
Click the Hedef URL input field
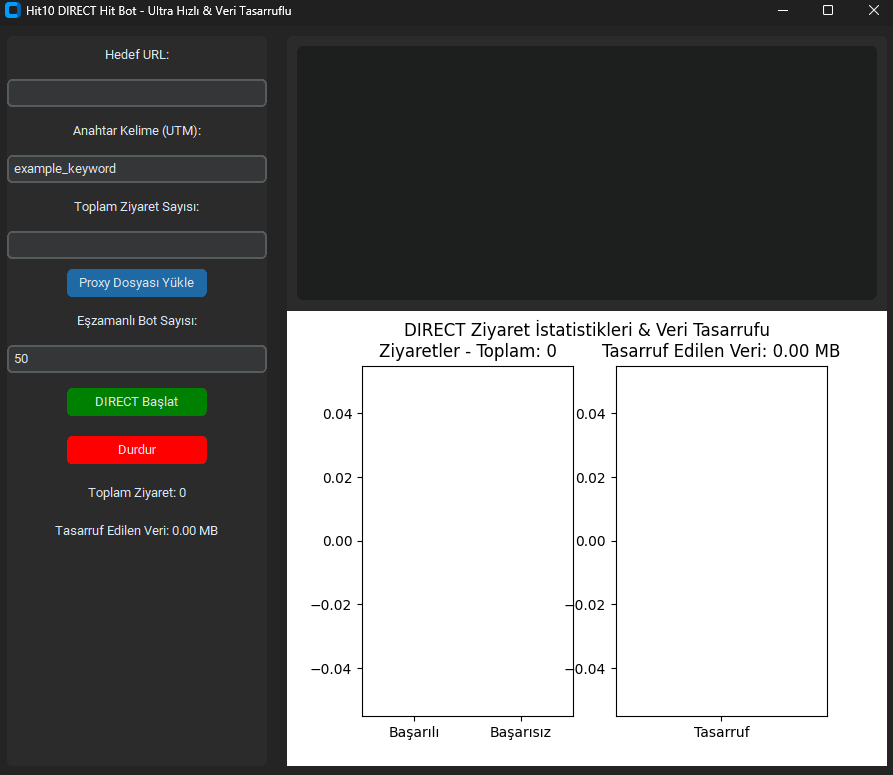click(137, 93)
